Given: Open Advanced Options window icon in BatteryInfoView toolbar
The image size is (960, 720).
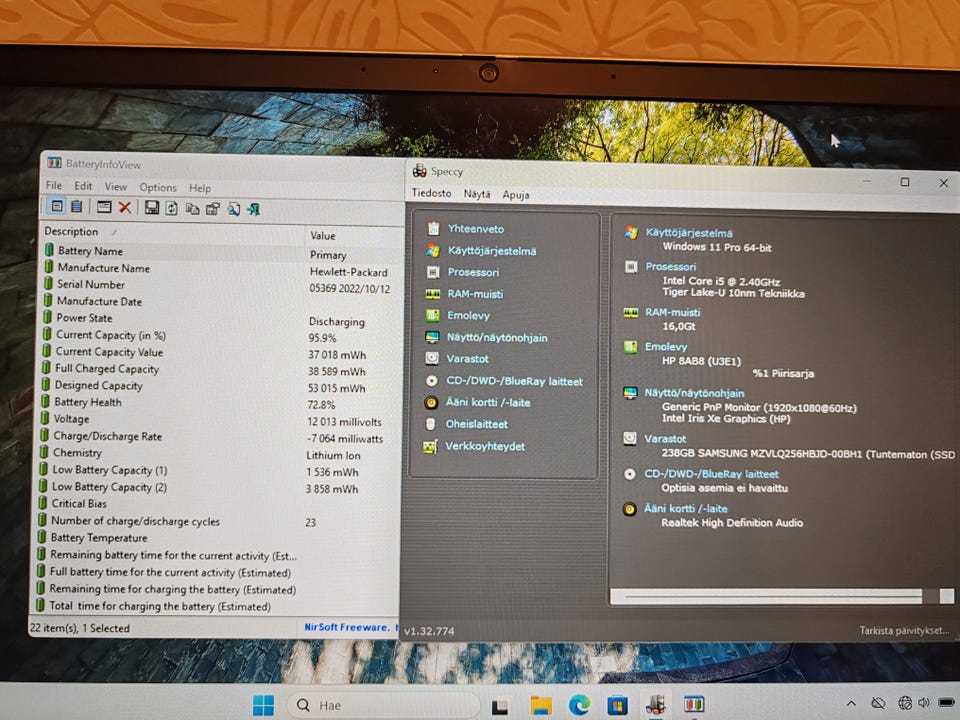Looking at the screenshot, I should 104,207.
